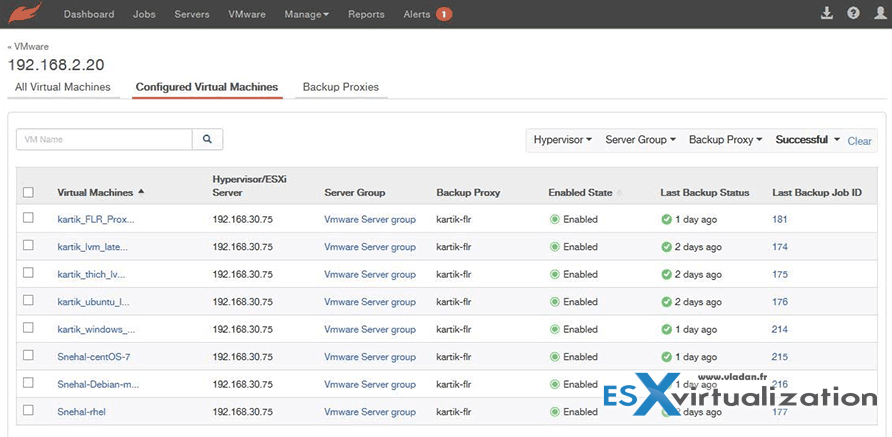Check the kartik_thich_lv row checkbox
892x437 pixels.
click(x=28, y=273)
